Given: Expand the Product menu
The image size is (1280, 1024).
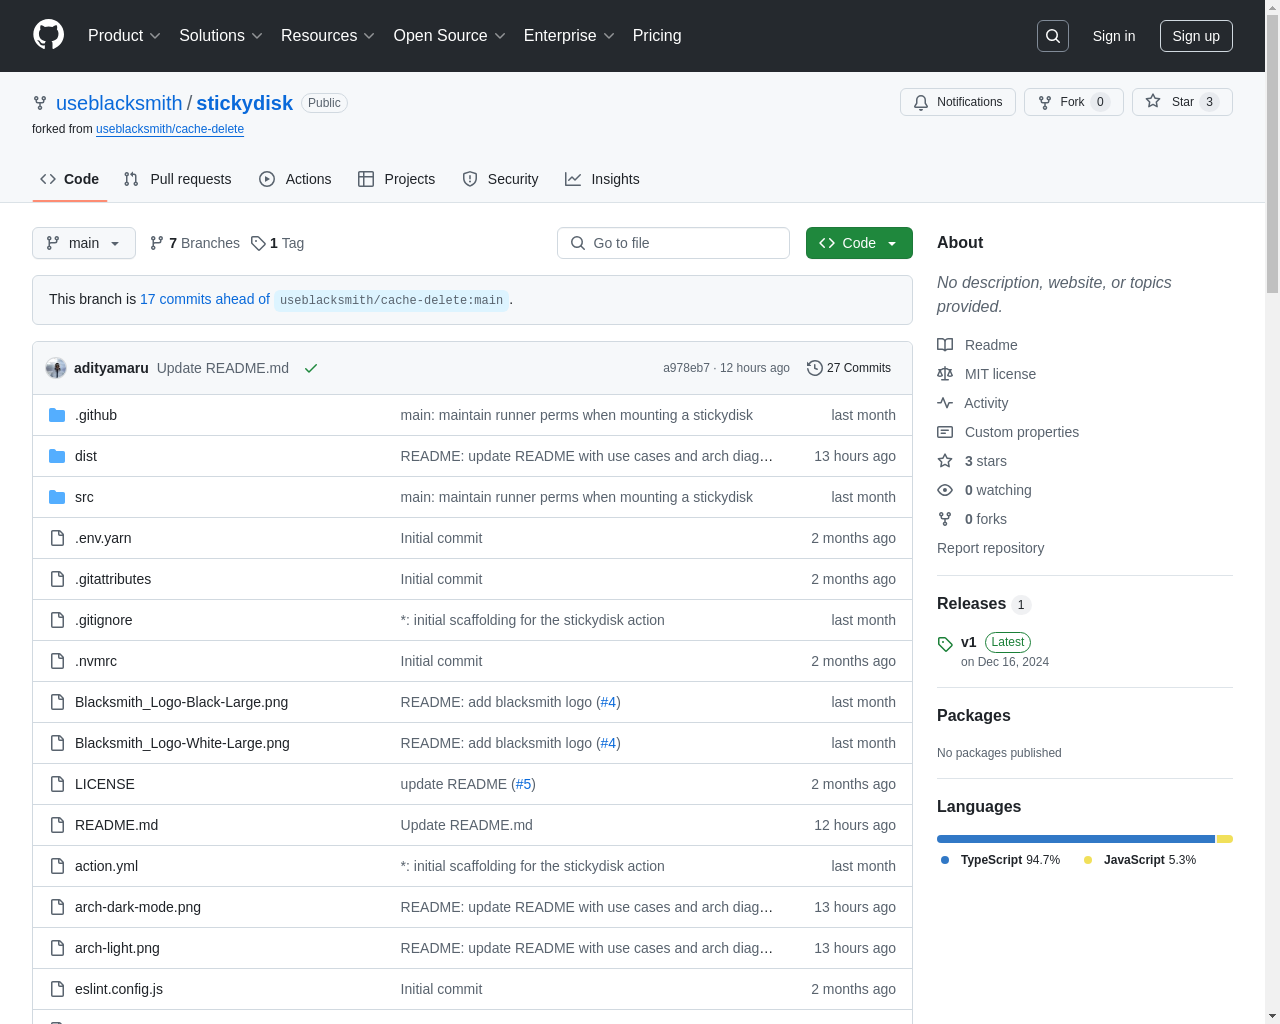Looking at the screenshot, I should [124, 36].
